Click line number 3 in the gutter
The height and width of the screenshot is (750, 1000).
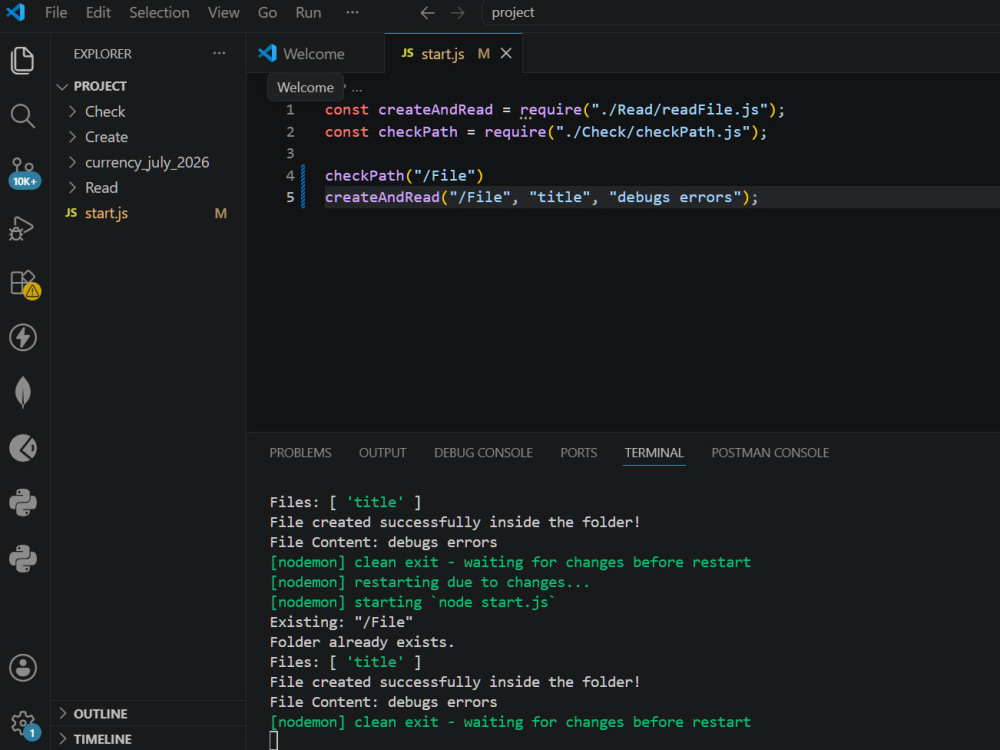click(290, 153)
